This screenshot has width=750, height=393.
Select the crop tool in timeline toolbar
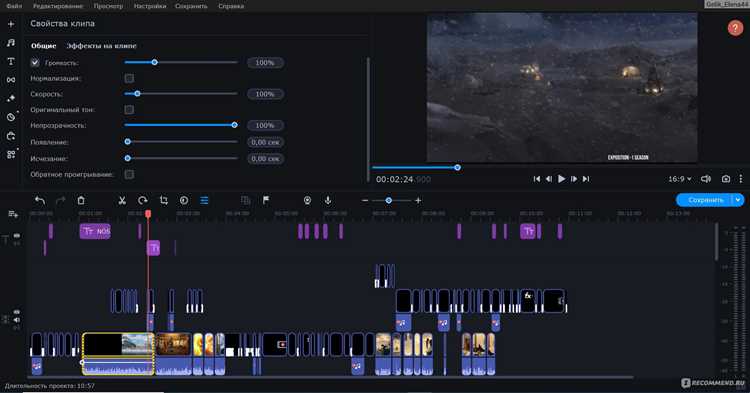(164, 200)
